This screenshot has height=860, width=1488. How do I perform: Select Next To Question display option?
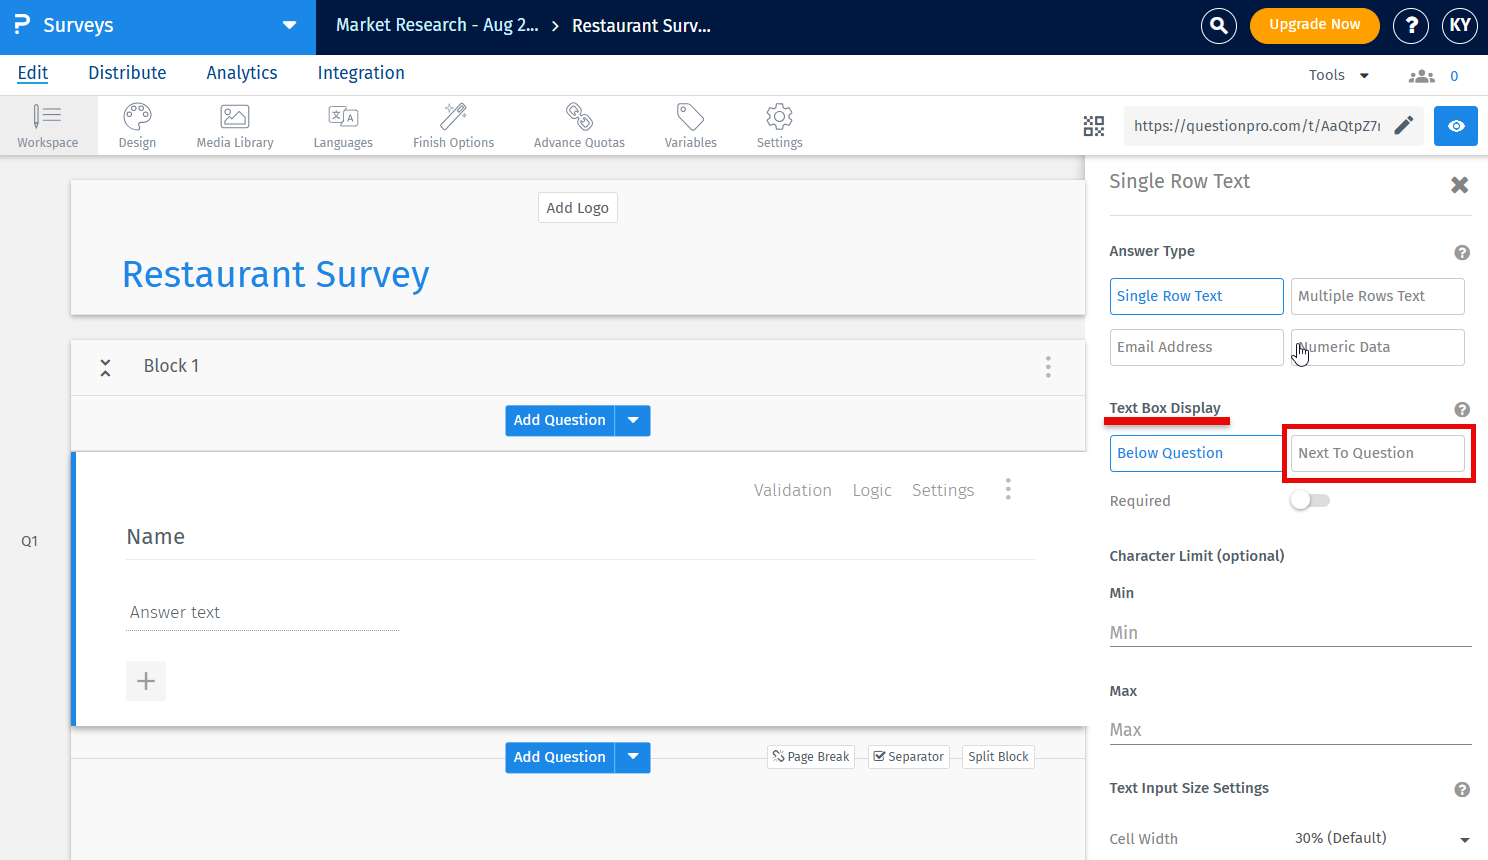tap(1377, 453)
